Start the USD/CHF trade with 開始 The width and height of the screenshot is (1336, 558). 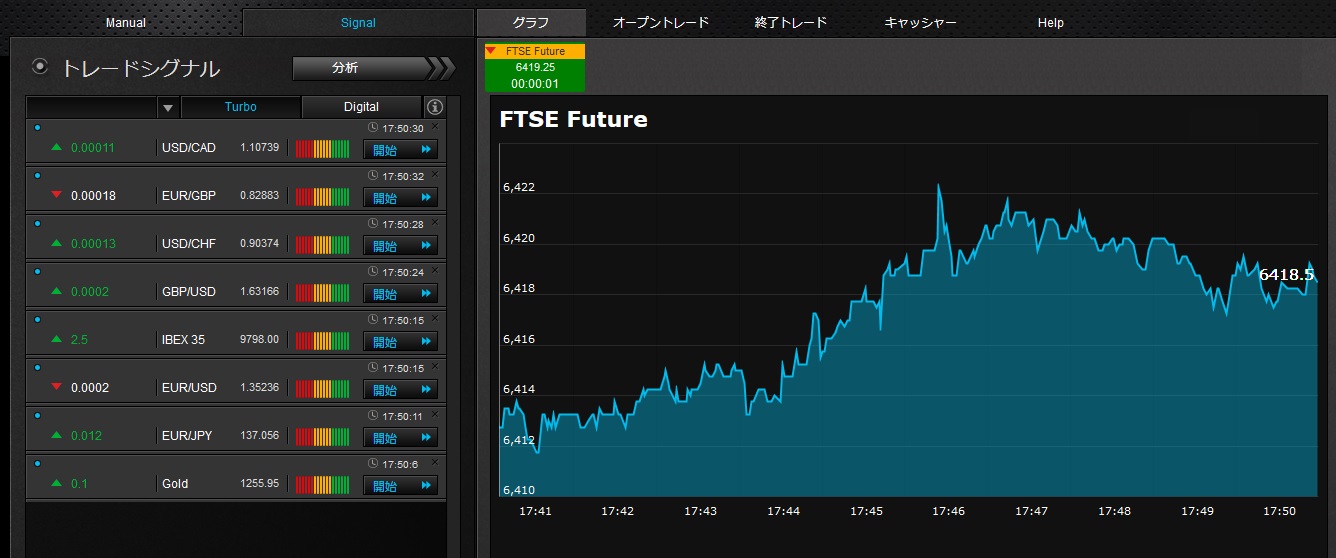400,246
